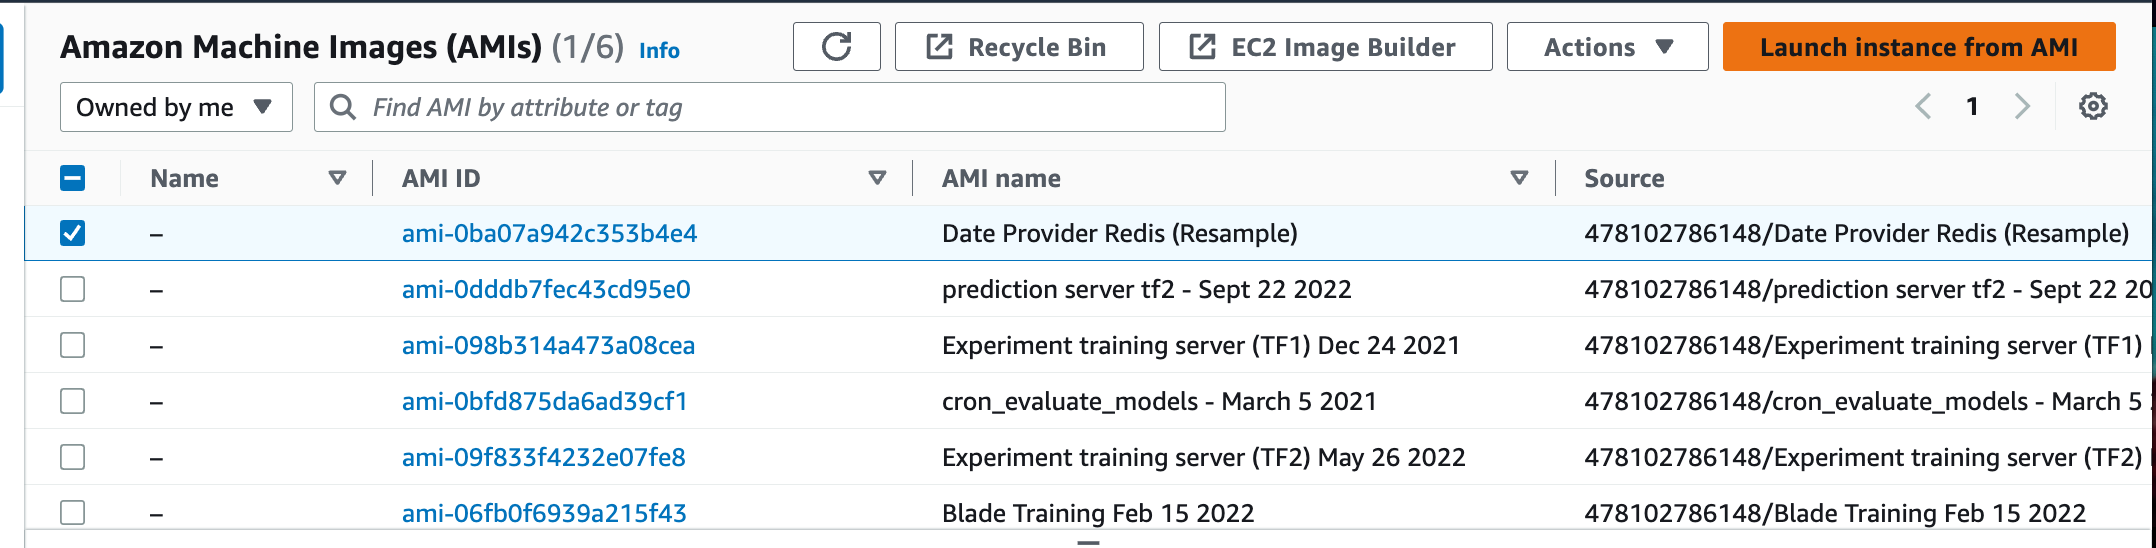This screenshot has height=548, width=2156.
Task: Open EC2 Image Builder
Action: tap(1324, 47)
